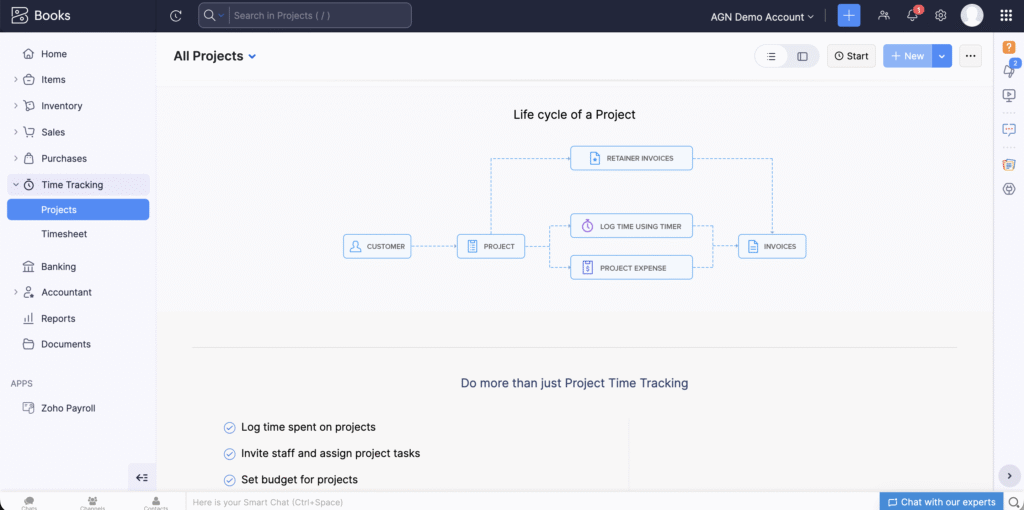Open settings gear icon
Image resolution: width=1024 pixels, height=510 pixels.
940,16
